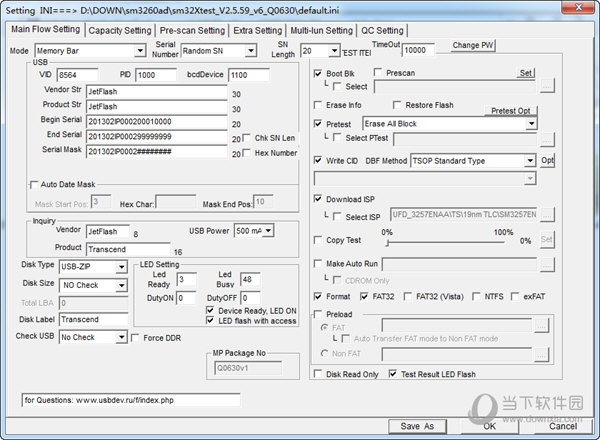
Task: Focus the Disk Label input field
Action: [93, 319]
